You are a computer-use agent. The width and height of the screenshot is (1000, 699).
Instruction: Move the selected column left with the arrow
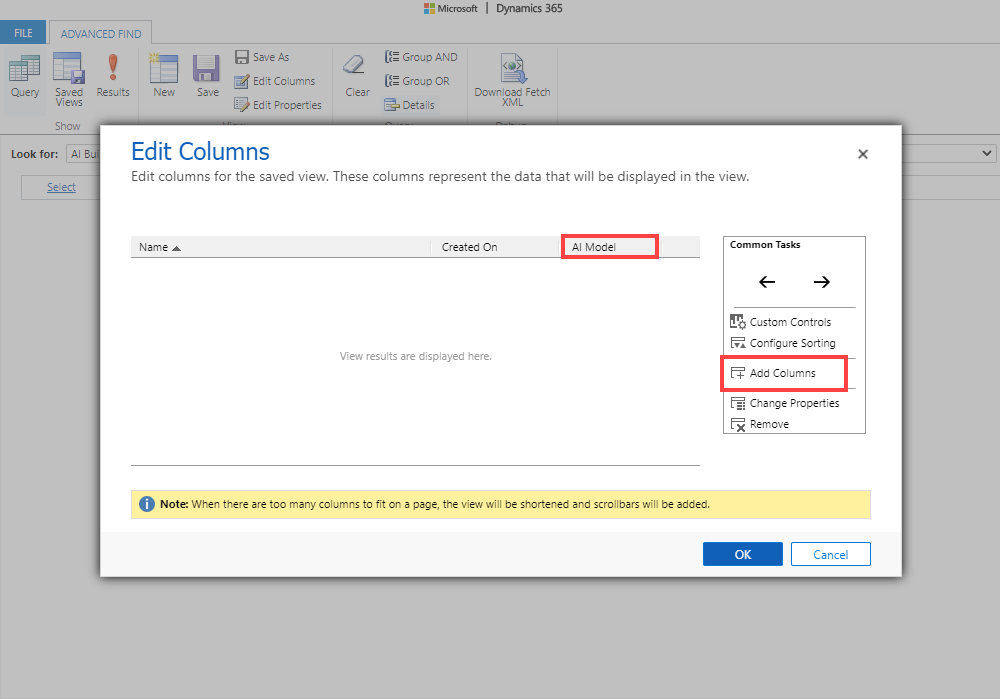766,282
